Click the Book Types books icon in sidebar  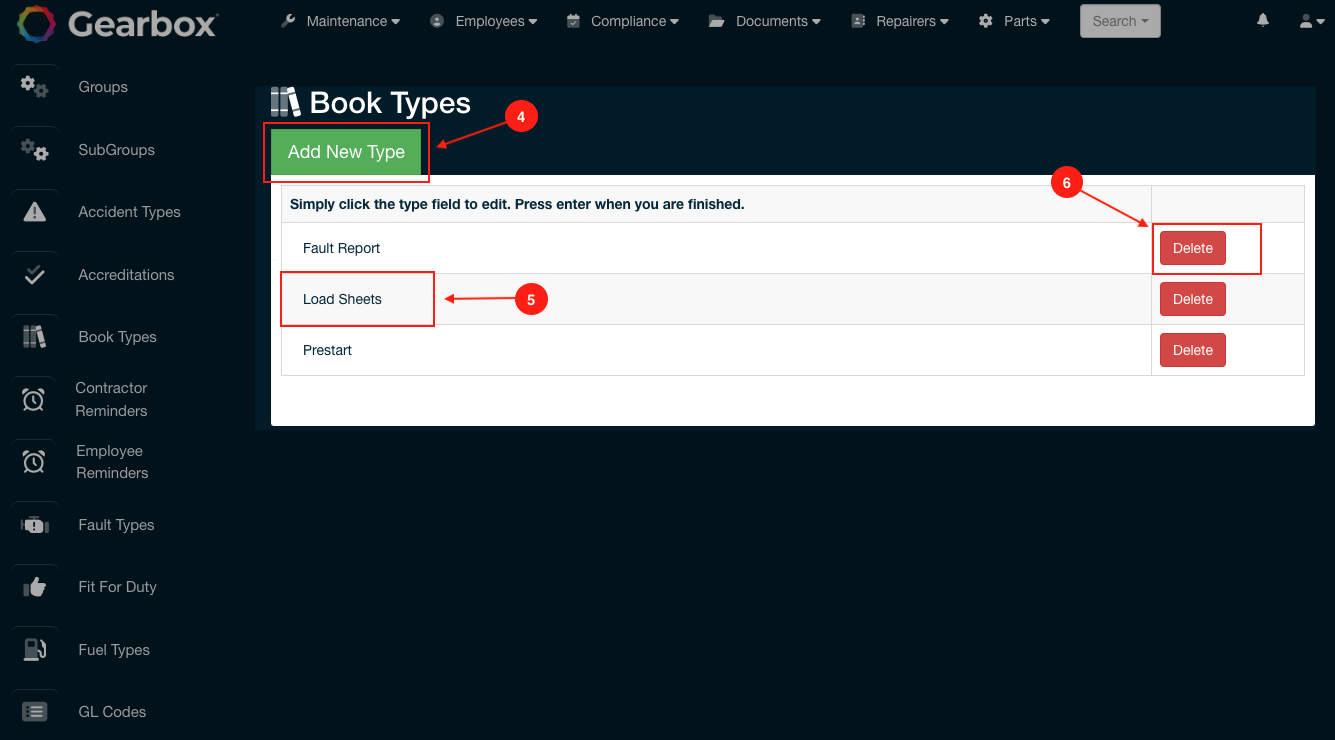click(x=34, y=337)
